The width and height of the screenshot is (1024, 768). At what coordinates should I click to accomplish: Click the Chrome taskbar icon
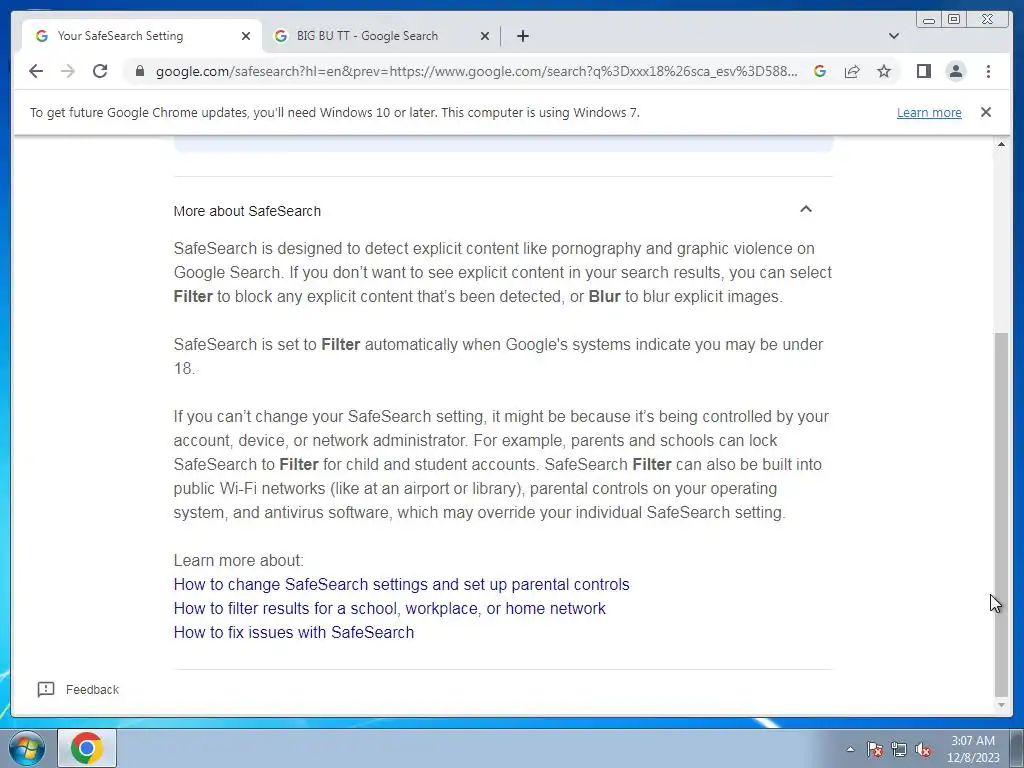[87, 748]
